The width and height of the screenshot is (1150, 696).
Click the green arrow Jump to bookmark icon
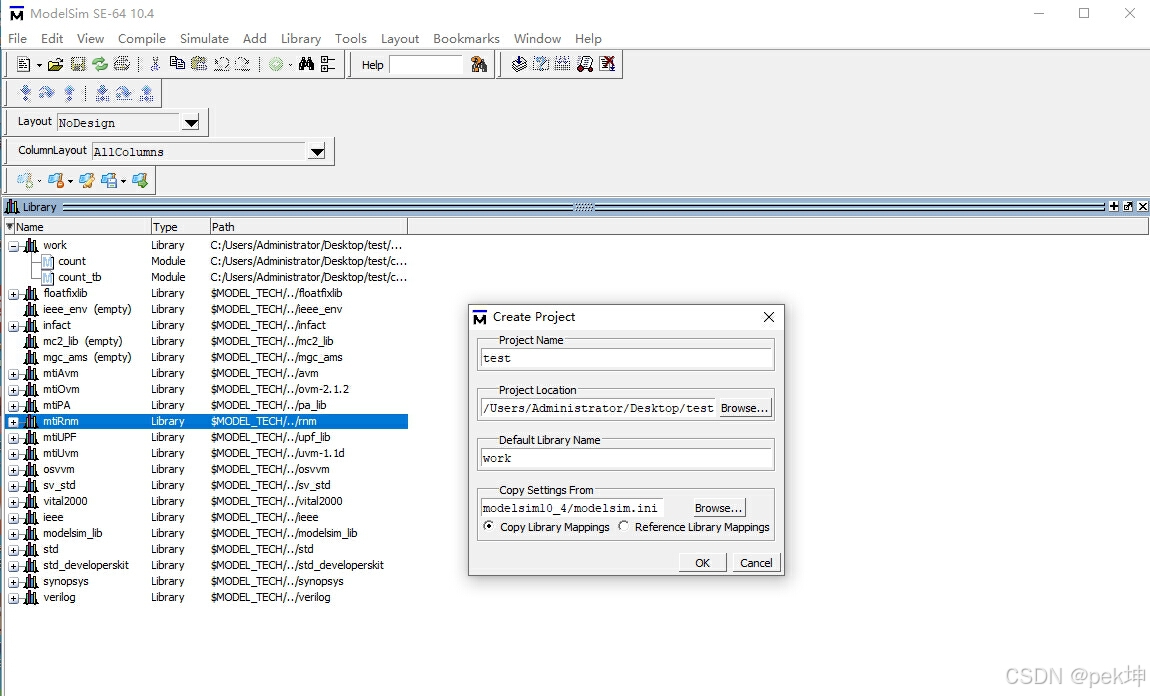click(140, 180)
